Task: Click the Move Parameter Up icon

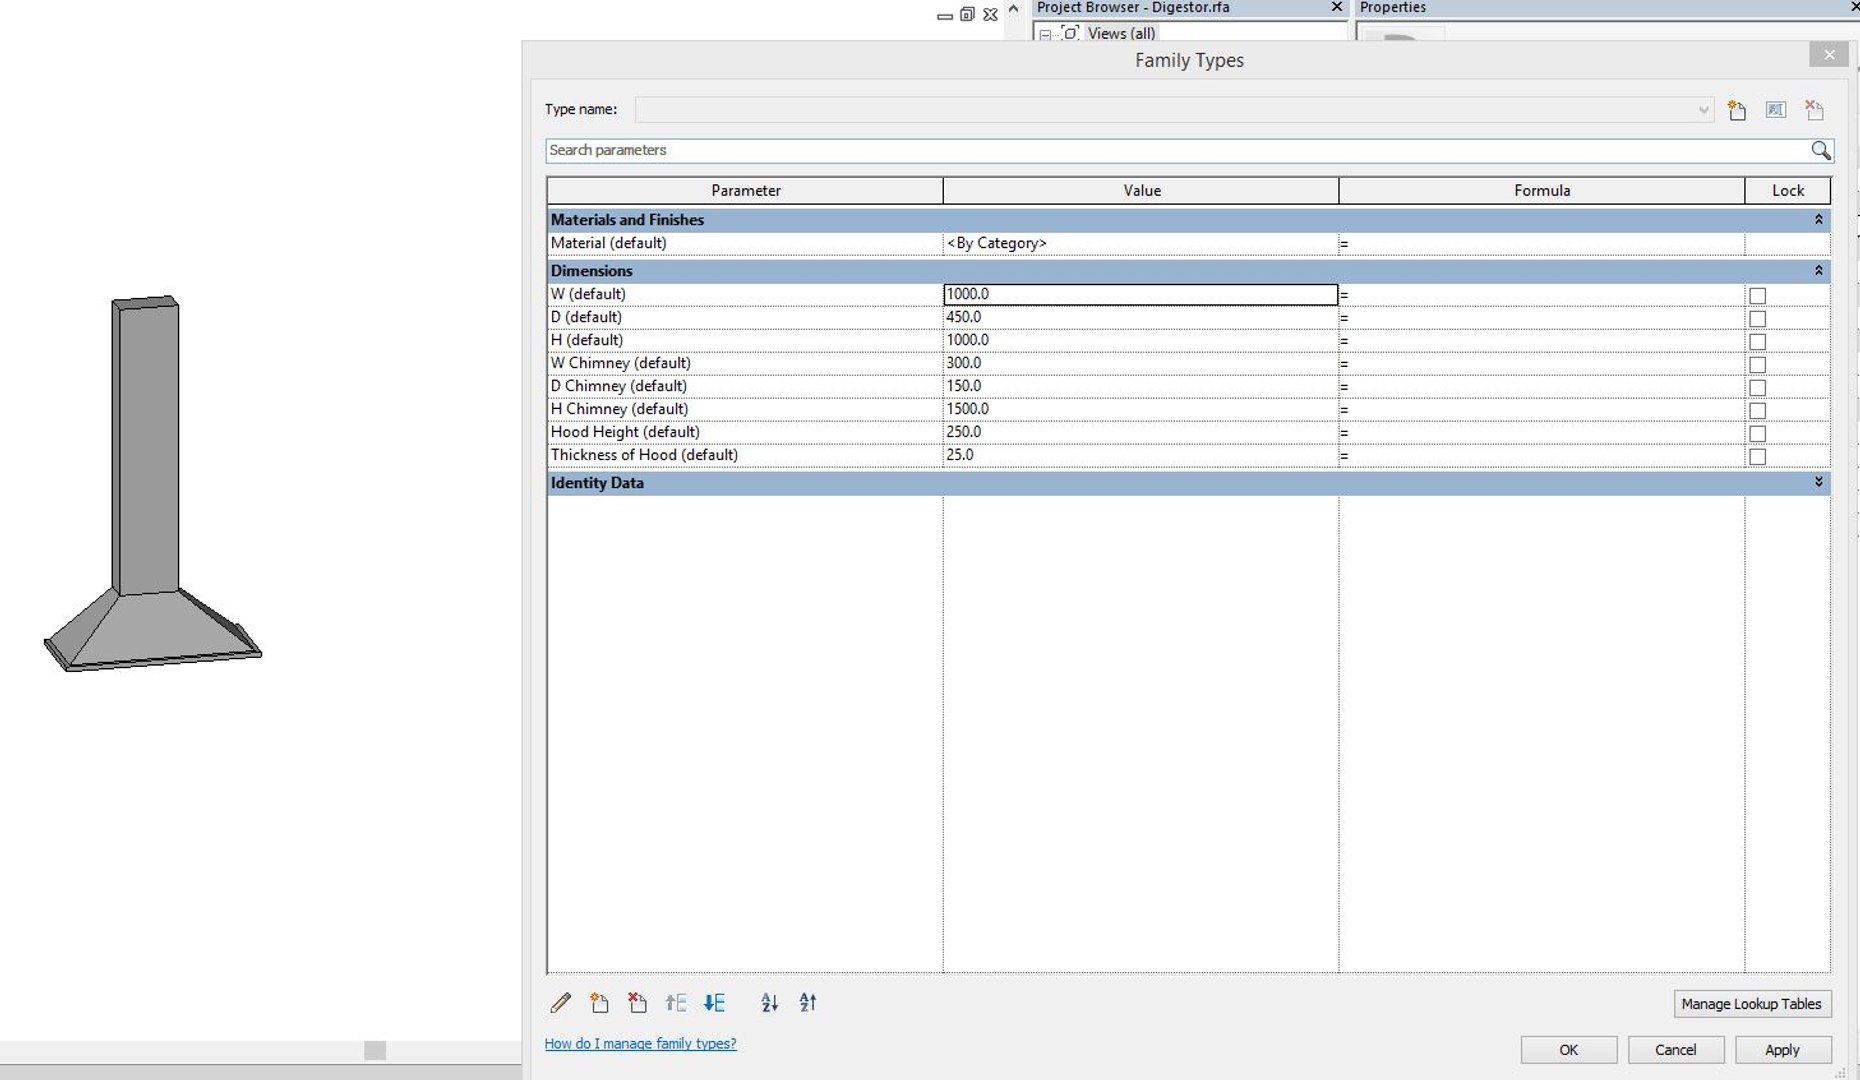Action: pos(676,1003)
